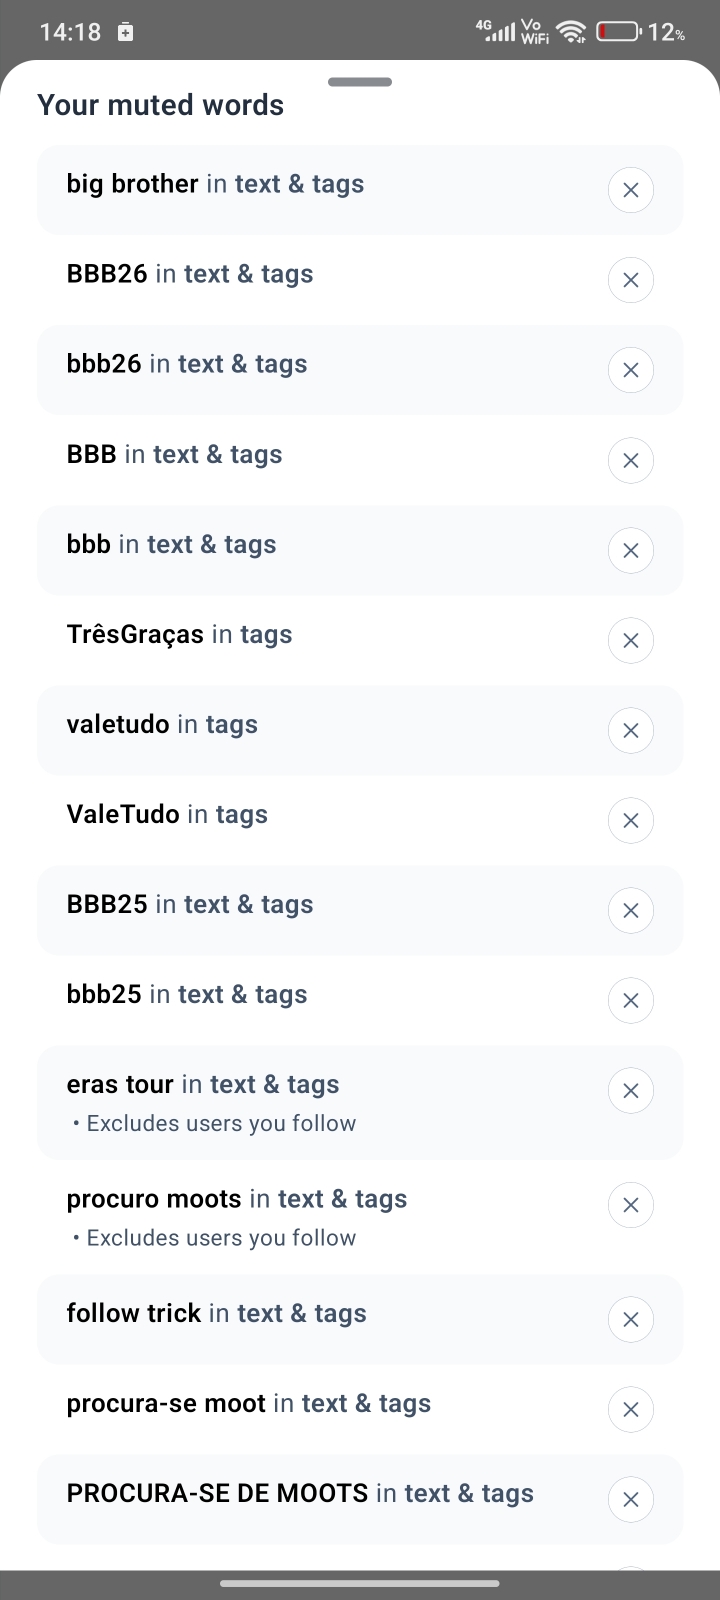Remove lowercase 'valetudo' muted tag
The width and height of the screenshot is (720, 1600).
[630, 730]
